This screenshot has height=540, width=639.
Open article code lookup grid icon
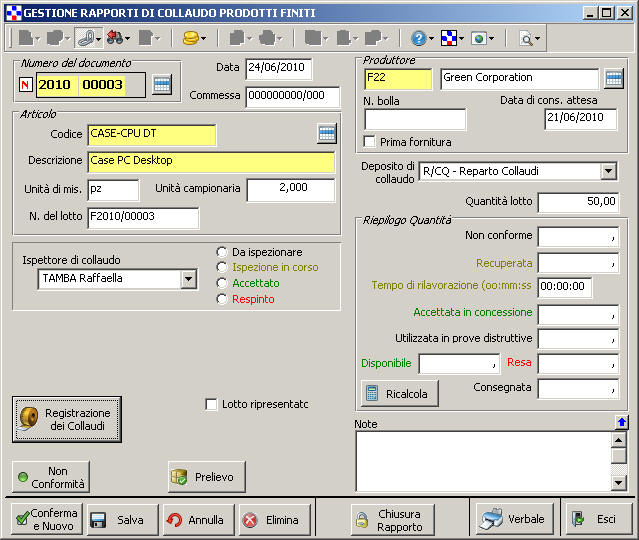coord(326,133)
